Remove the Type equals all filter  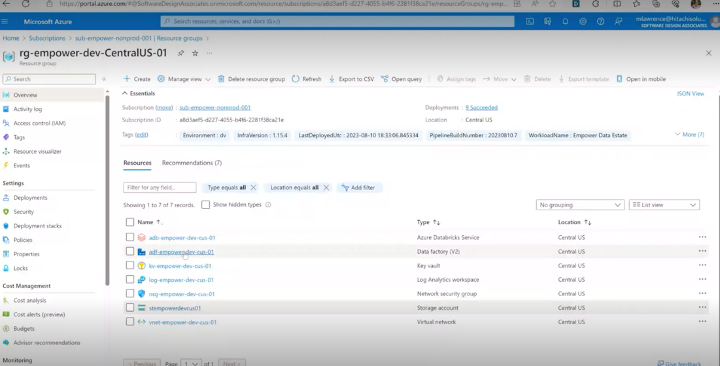(253, 187)
